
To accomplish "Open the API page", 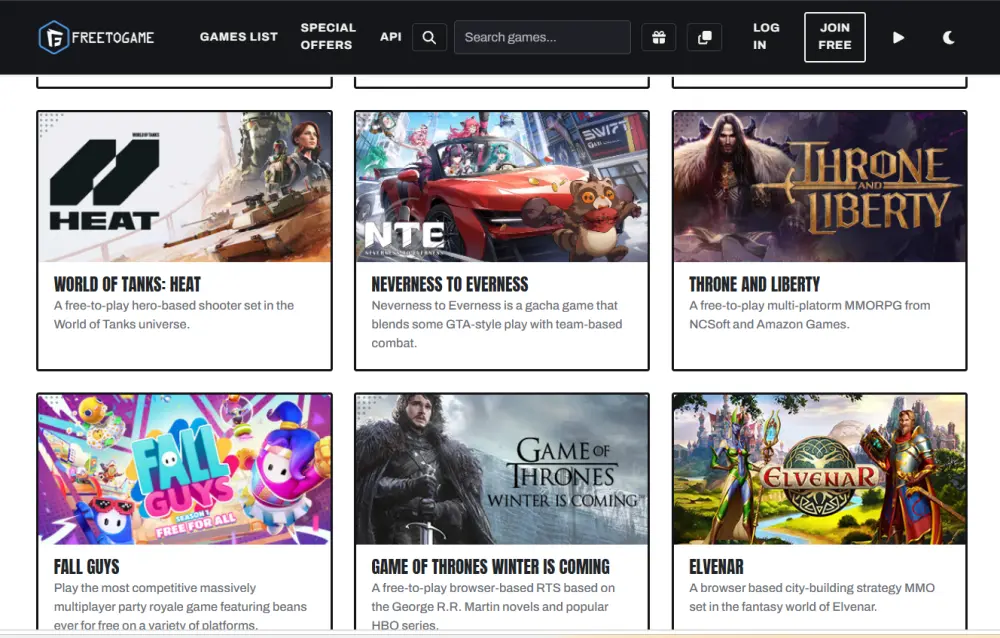I will click(x=391, y=37).
